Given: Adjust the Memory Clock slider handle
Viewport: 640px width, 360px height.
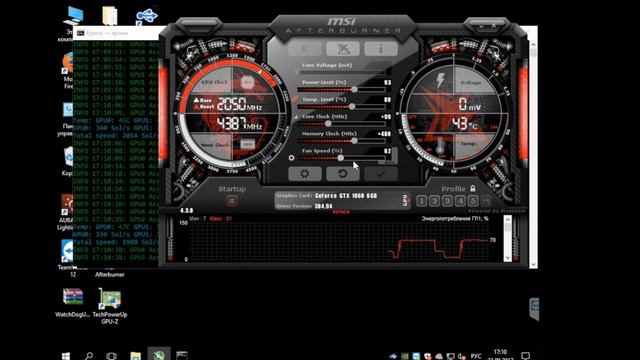Looking at the screenshot, I should coord(354,141).
